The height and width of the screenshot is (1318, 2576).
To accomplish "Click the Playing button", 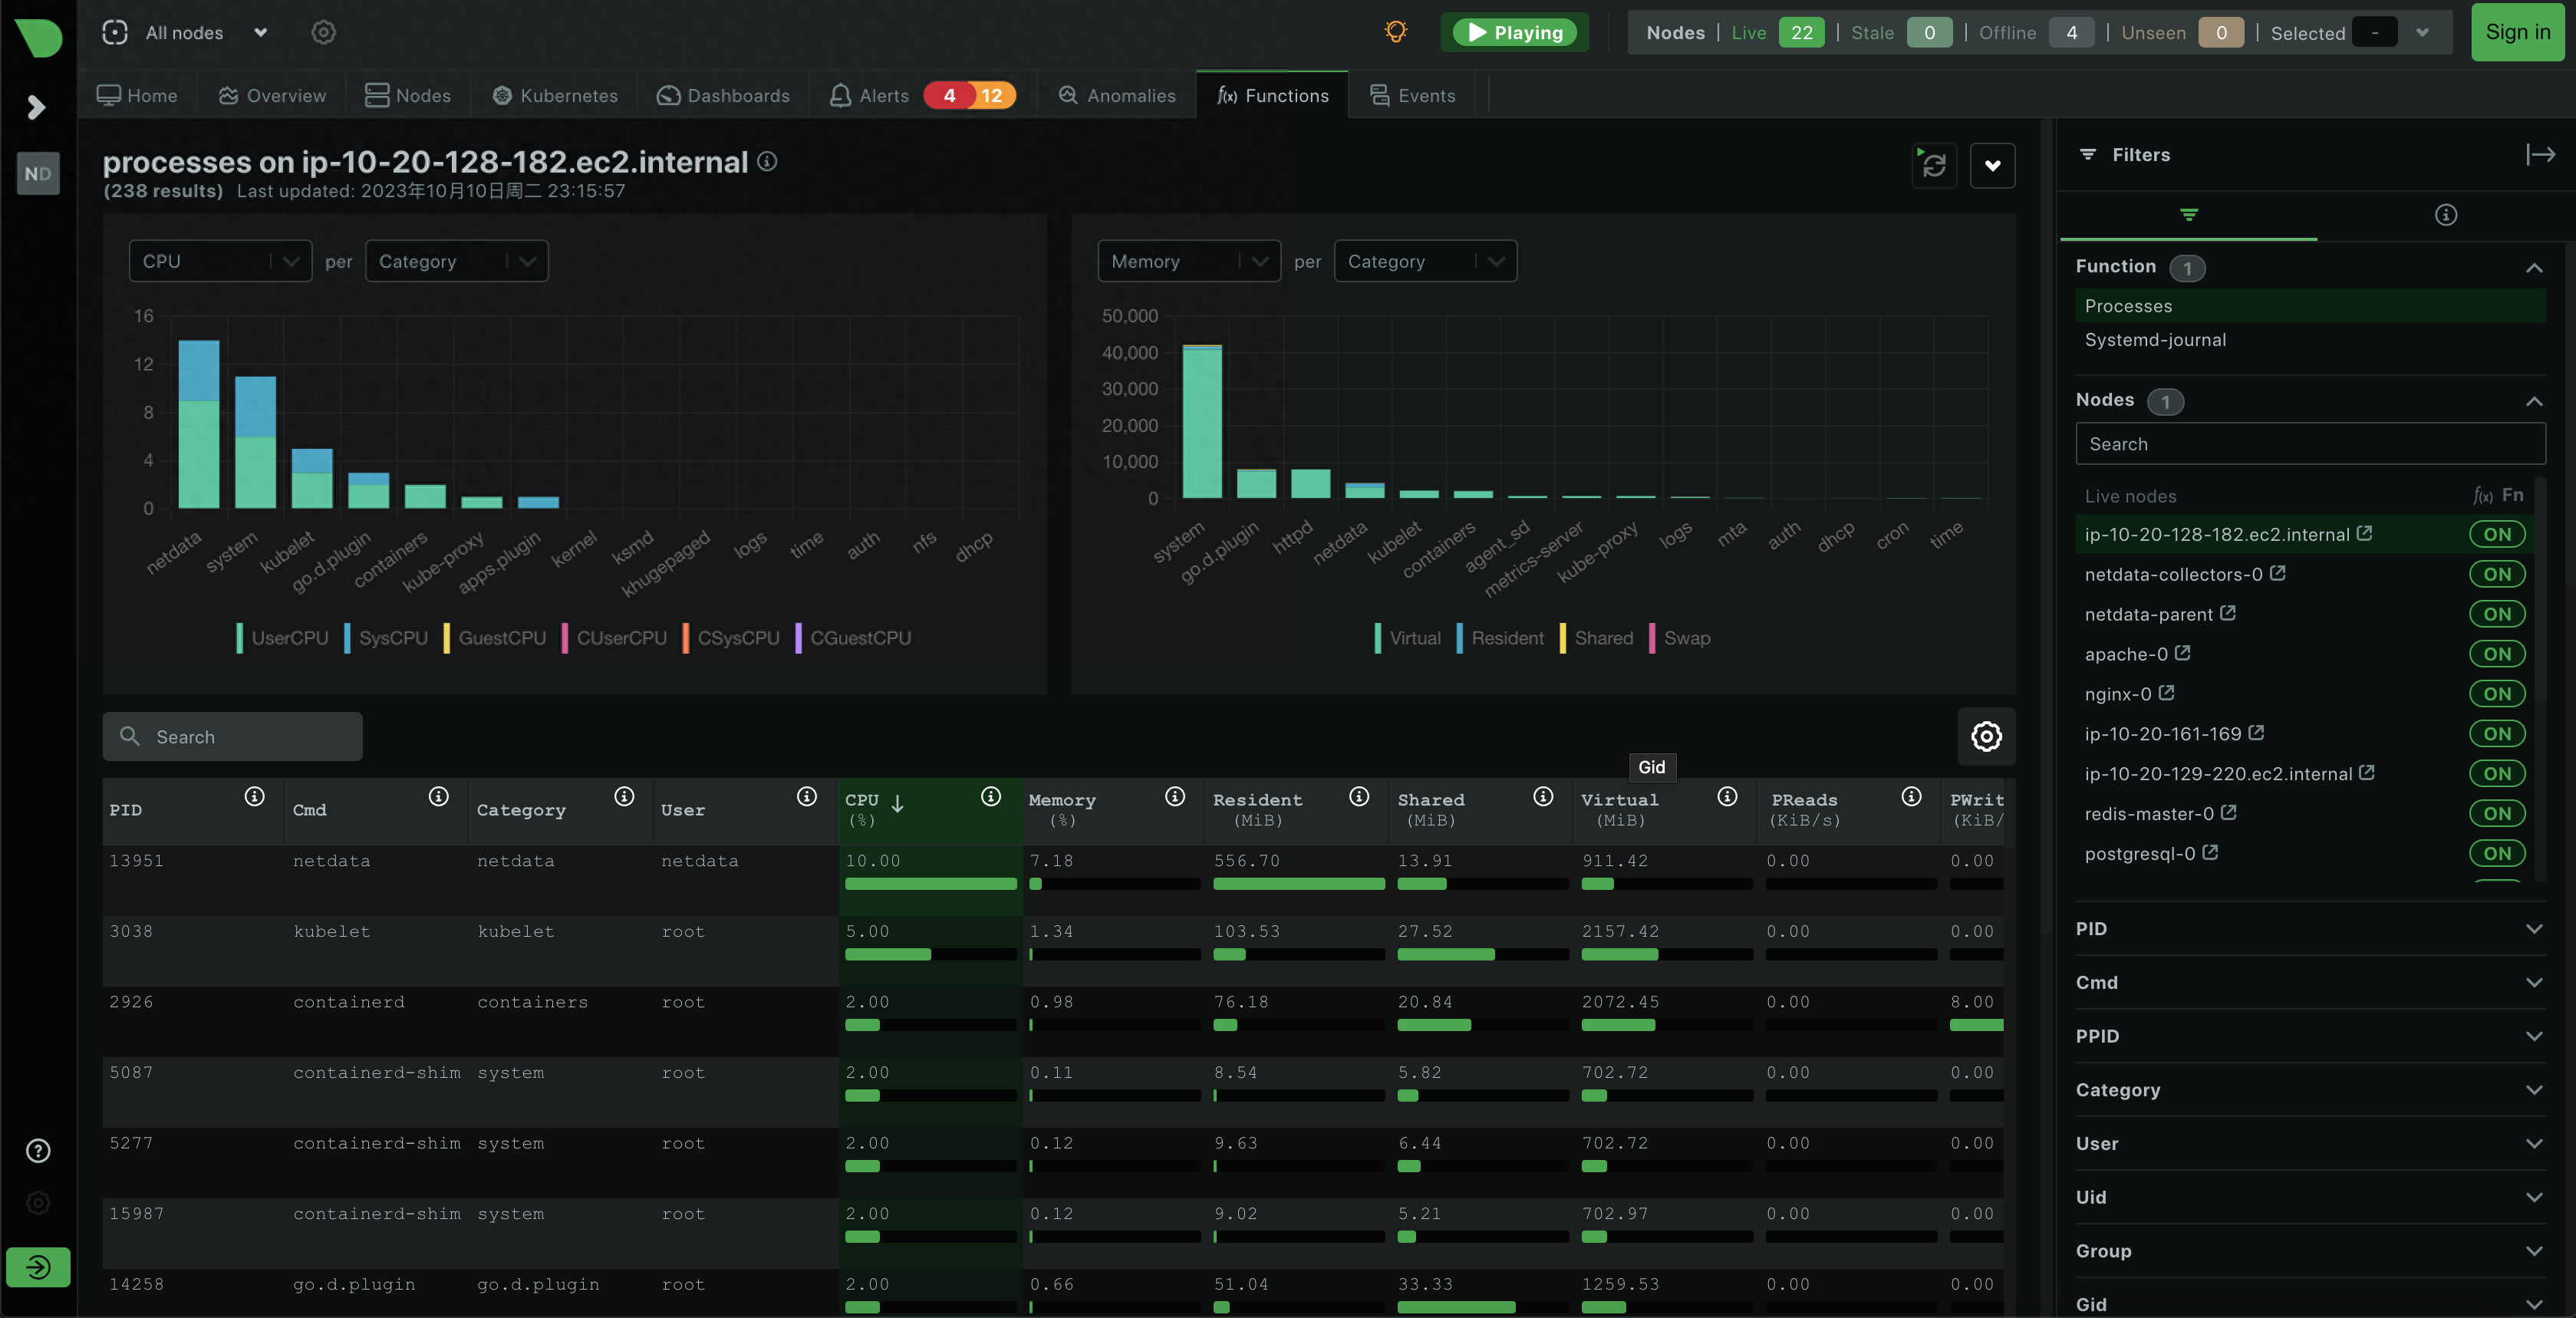I will click(1514, 32).
